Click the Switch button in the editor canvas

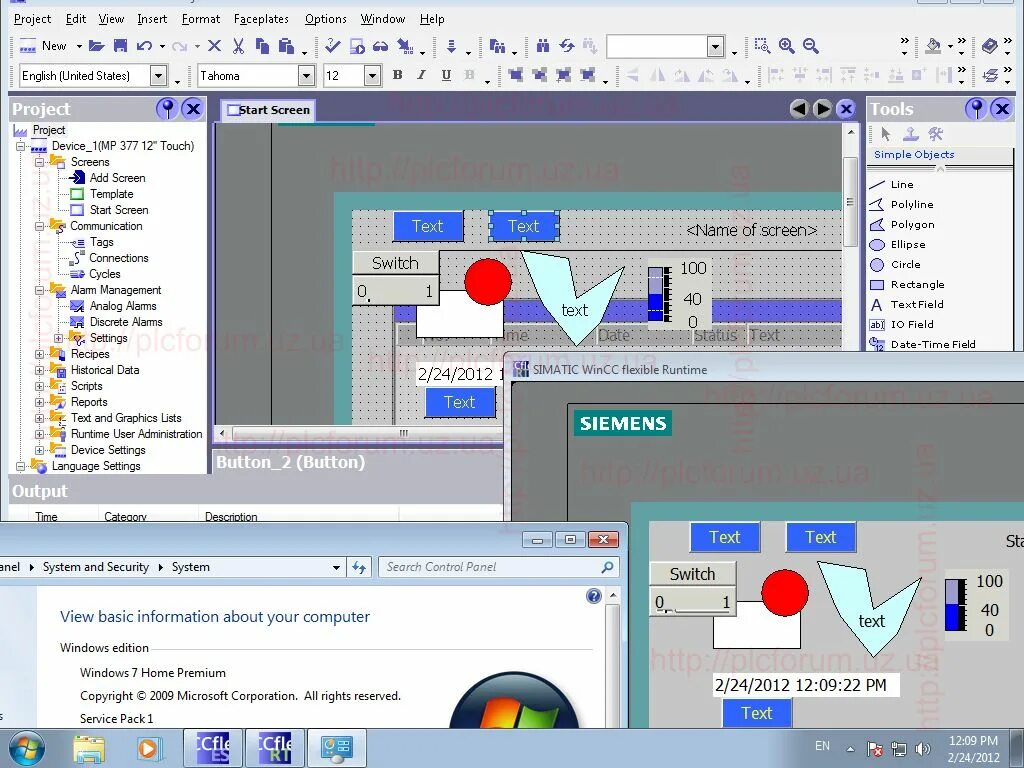pyautogui.click(x=395, y=263)
